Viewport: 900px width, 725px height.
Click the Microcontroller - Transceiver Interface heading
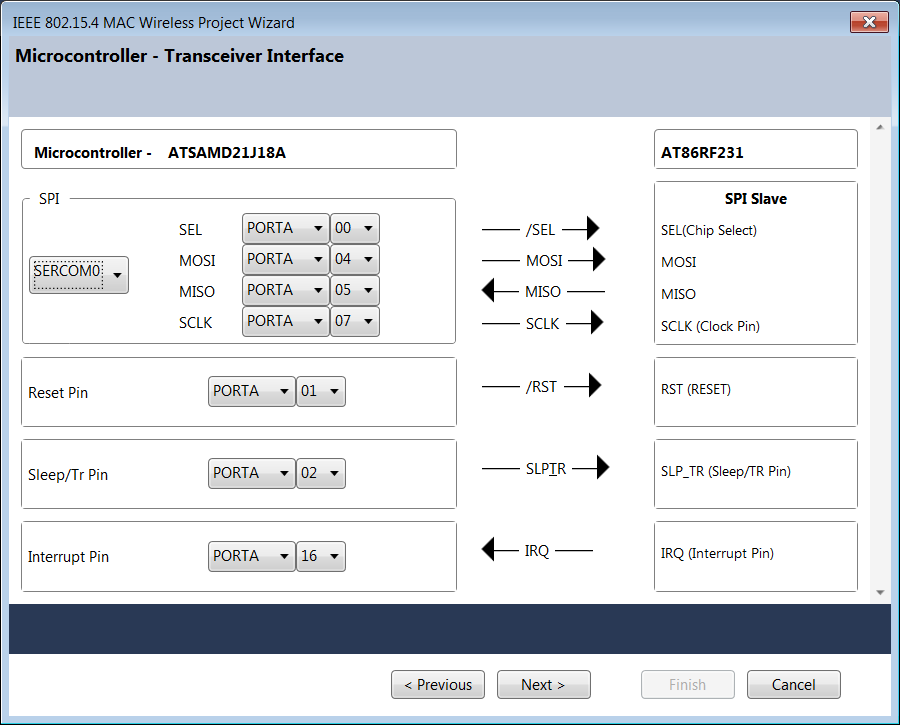click(180, 56)
